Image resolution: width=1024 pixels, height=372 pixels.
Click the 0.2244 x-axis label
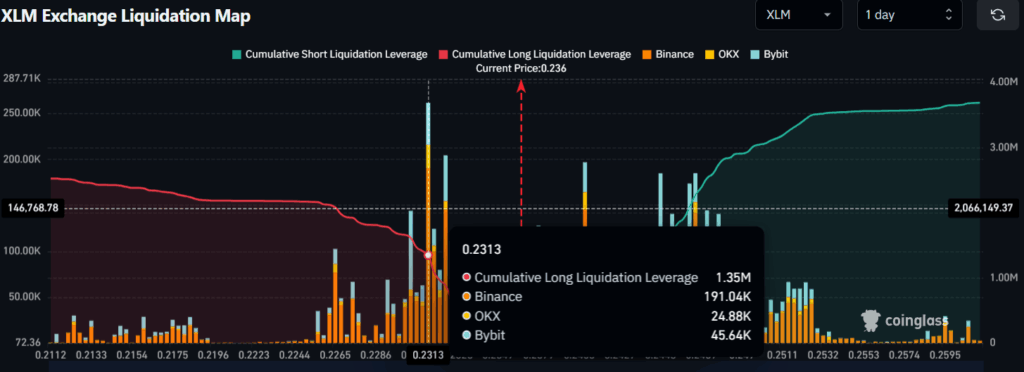[x=295, y=356]
